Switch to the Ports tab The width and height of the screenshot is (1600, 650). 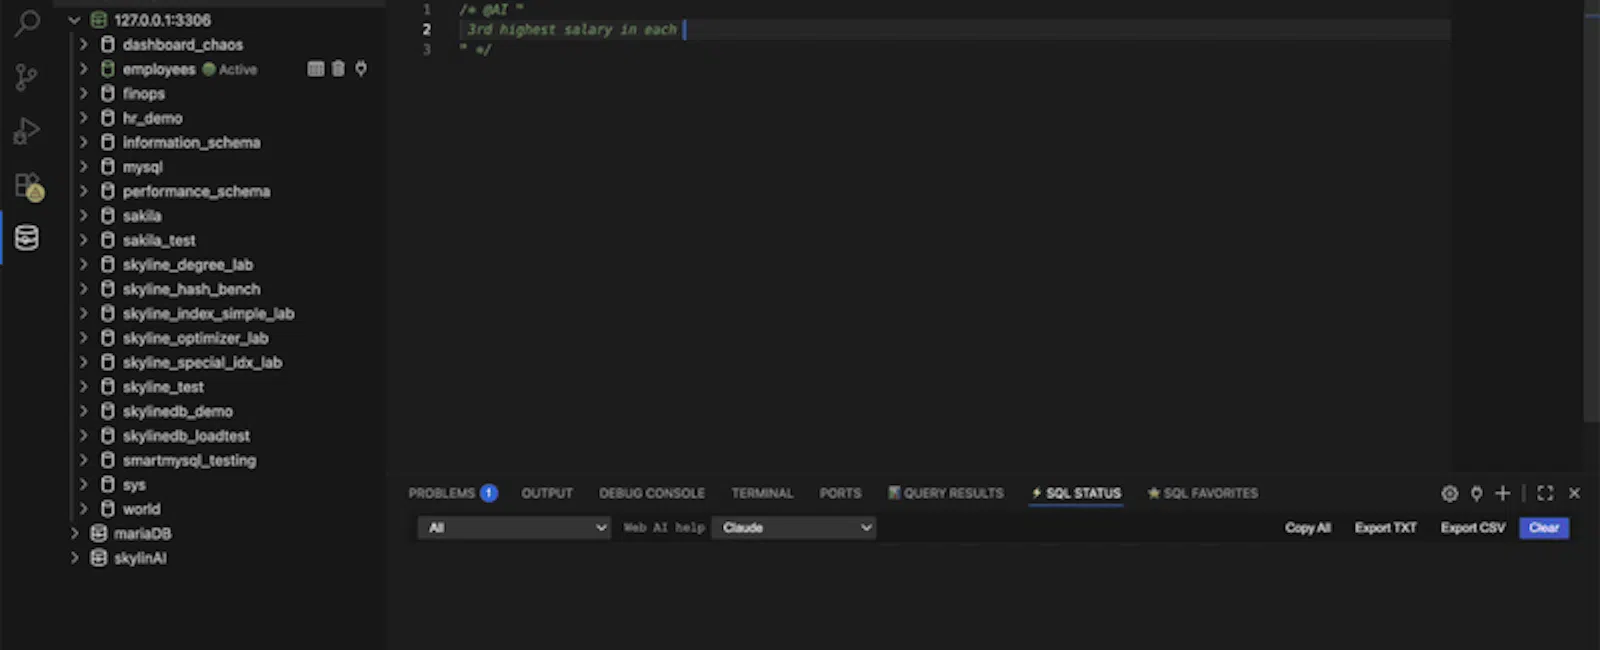[840, 493]
